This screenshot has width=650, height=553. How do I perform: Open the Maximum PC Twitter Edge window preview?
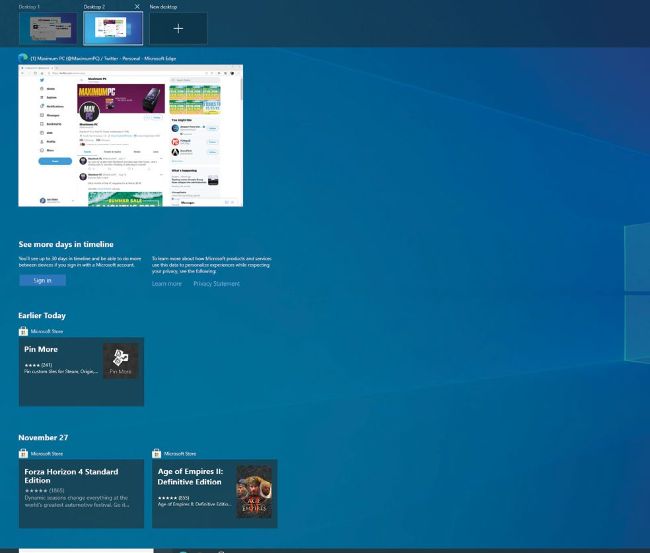131,136
